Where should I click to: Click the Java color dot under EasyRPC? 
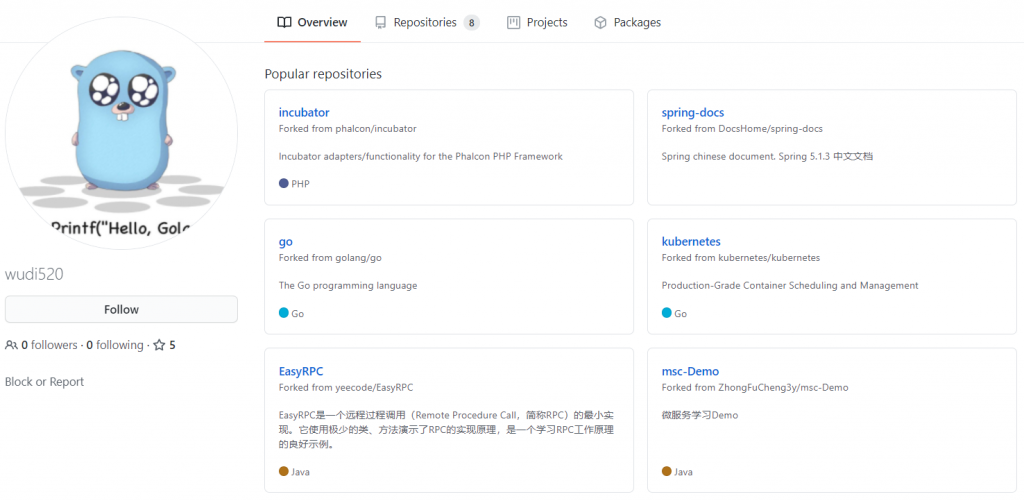284,471
